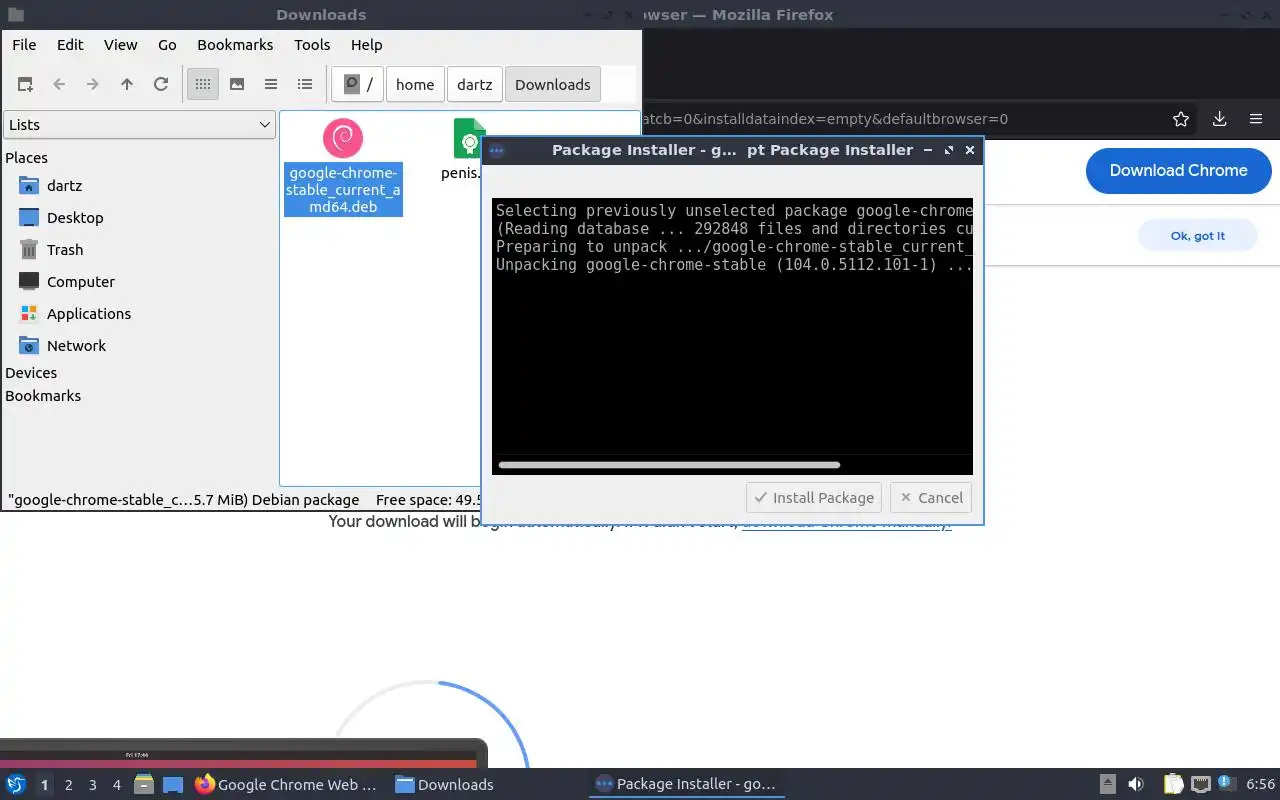This screenshot has width=1280, height=800.
Task: Switch to workspace 2
Action: (69, 785)
